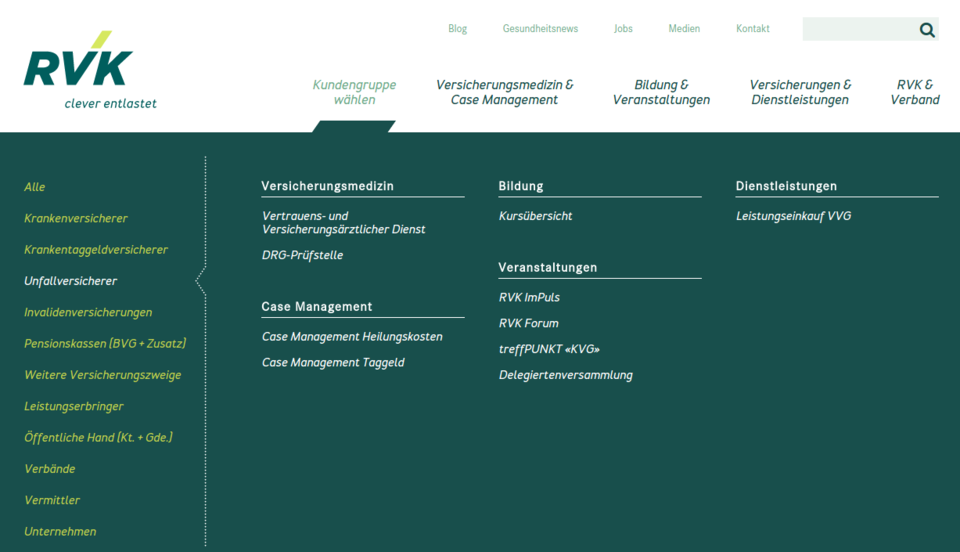Open Leistungseinkauf VVG link

[x=793, y=216]
